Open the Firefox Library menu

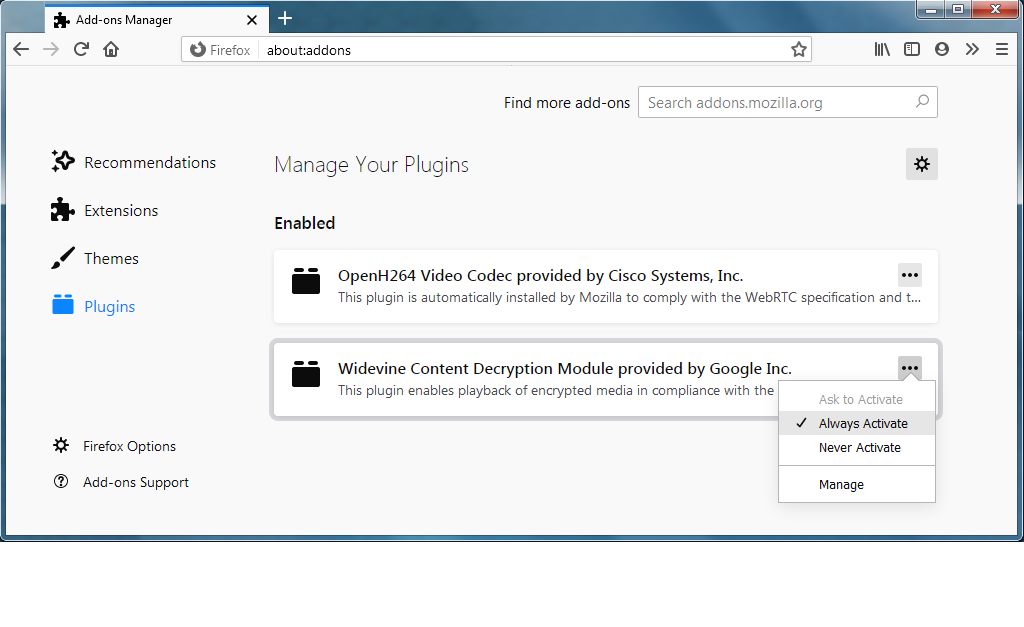pos(882,48)
